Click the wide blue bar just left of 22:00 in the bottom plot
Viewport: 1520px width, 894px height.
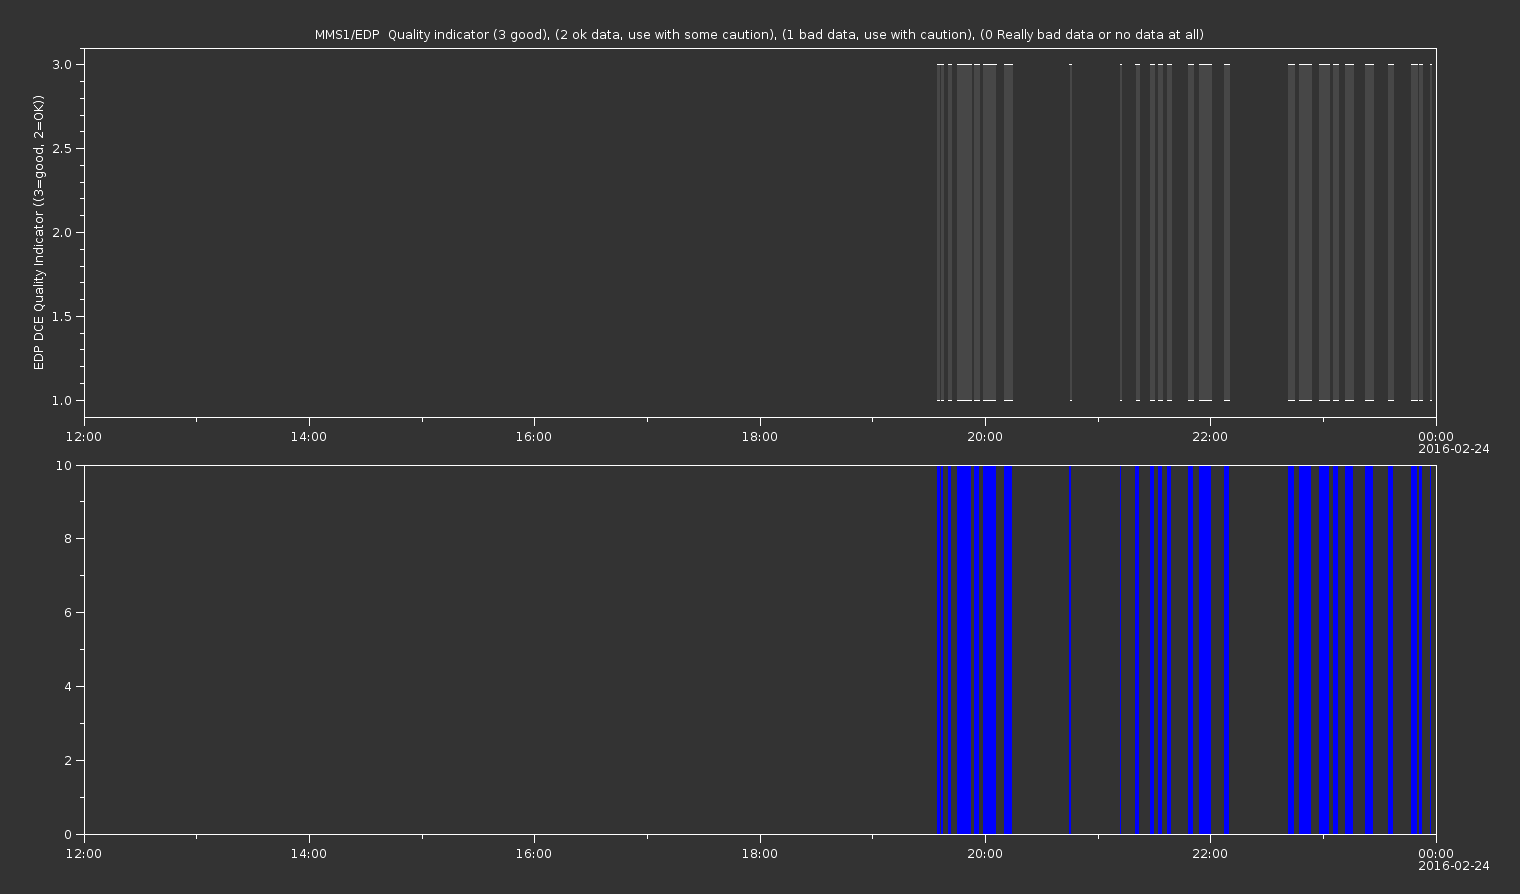(1205, 650)
